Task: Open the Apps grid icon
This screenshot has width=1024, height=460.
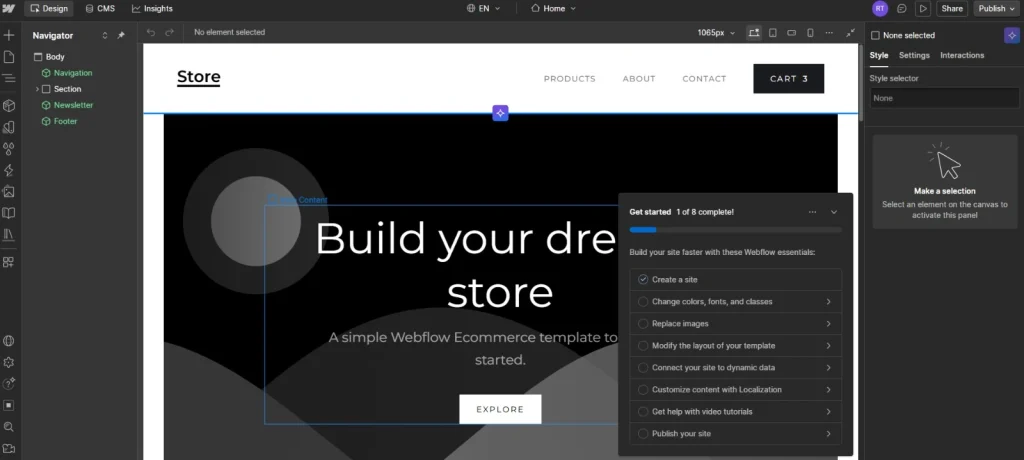Action: click(9, 262)
